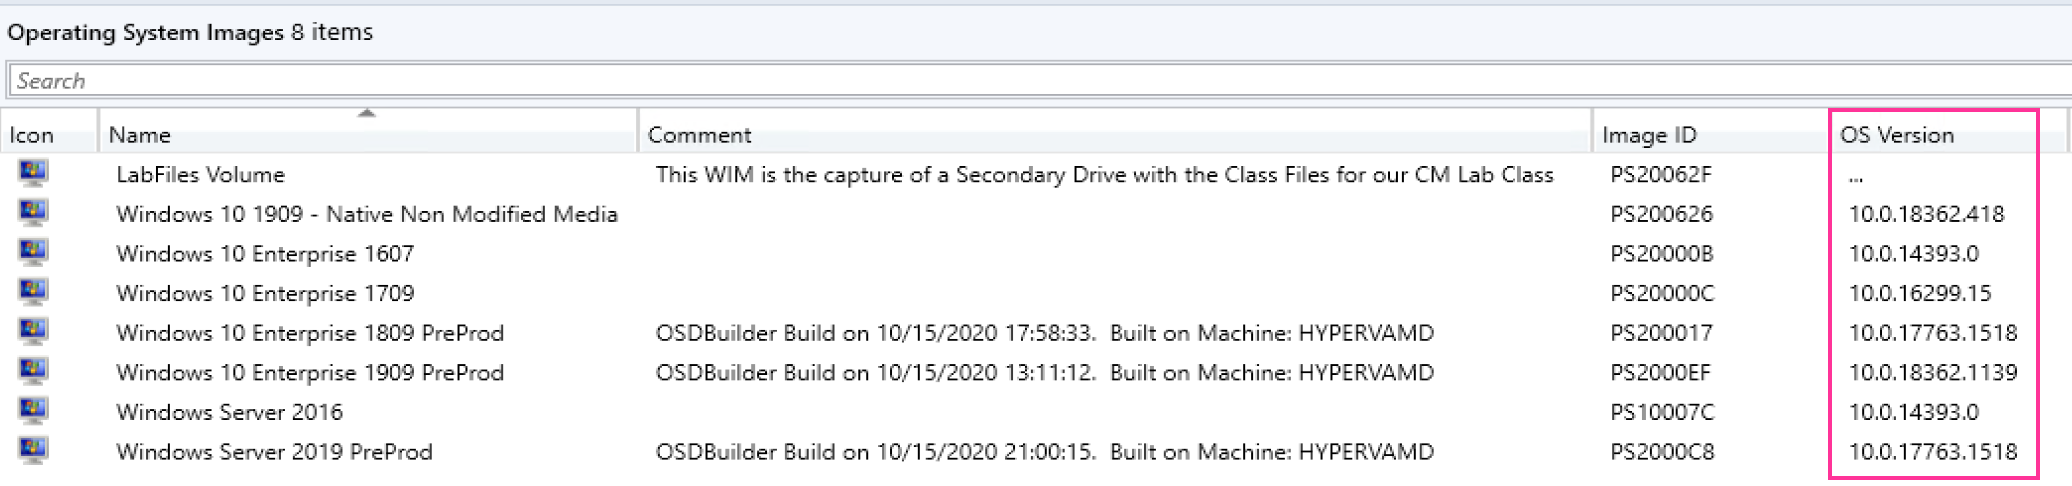Sort list by Image ID column
The width and height of the screenshot is (2072, 486).
click(1649, 135)
